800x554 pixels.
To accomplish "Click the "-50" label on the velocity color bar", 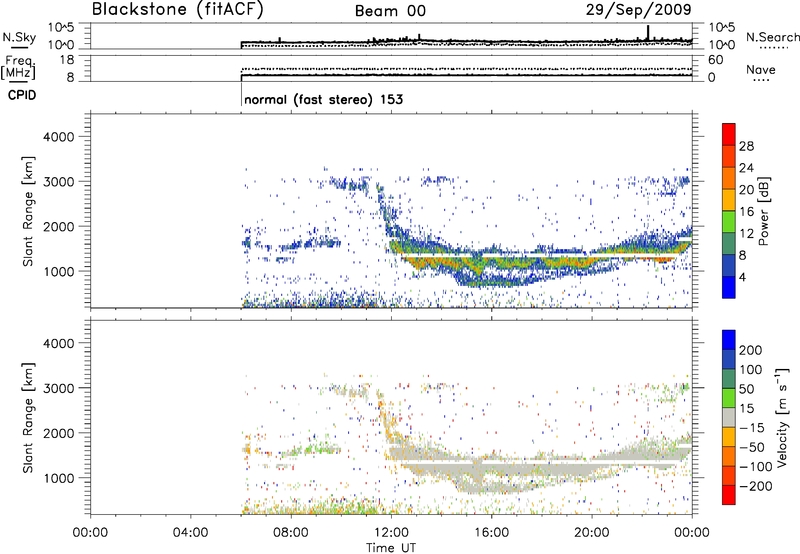I will coord(752,447).
